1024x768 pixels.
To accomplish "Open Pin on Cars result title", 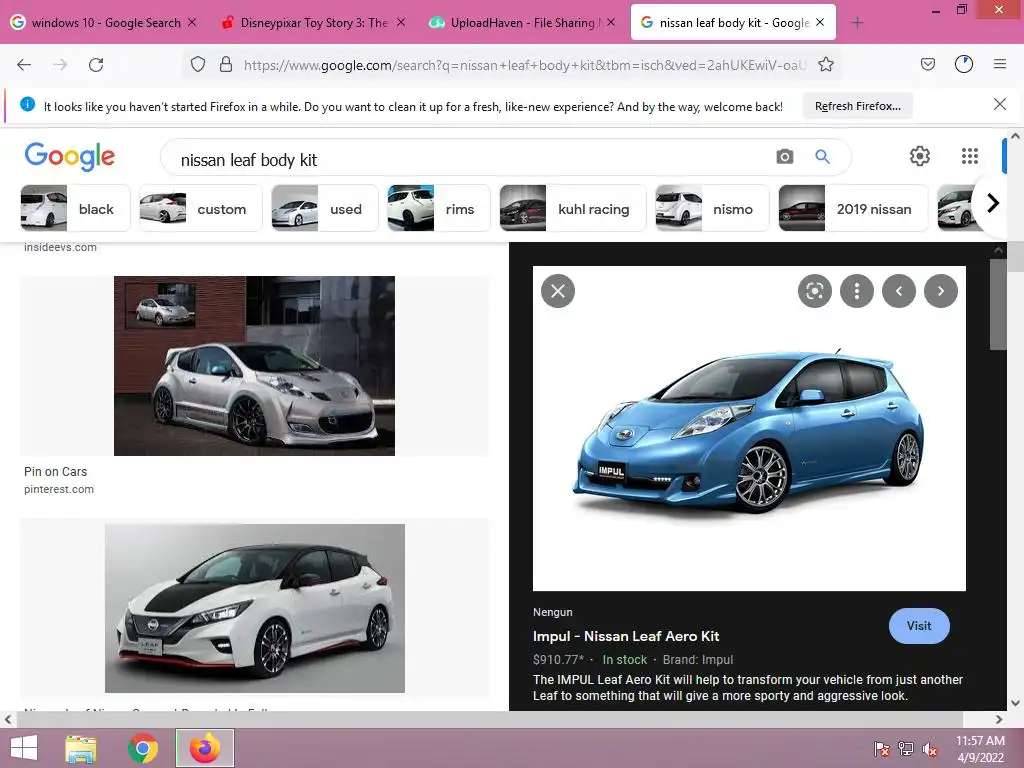I will [x=56, y=472].
